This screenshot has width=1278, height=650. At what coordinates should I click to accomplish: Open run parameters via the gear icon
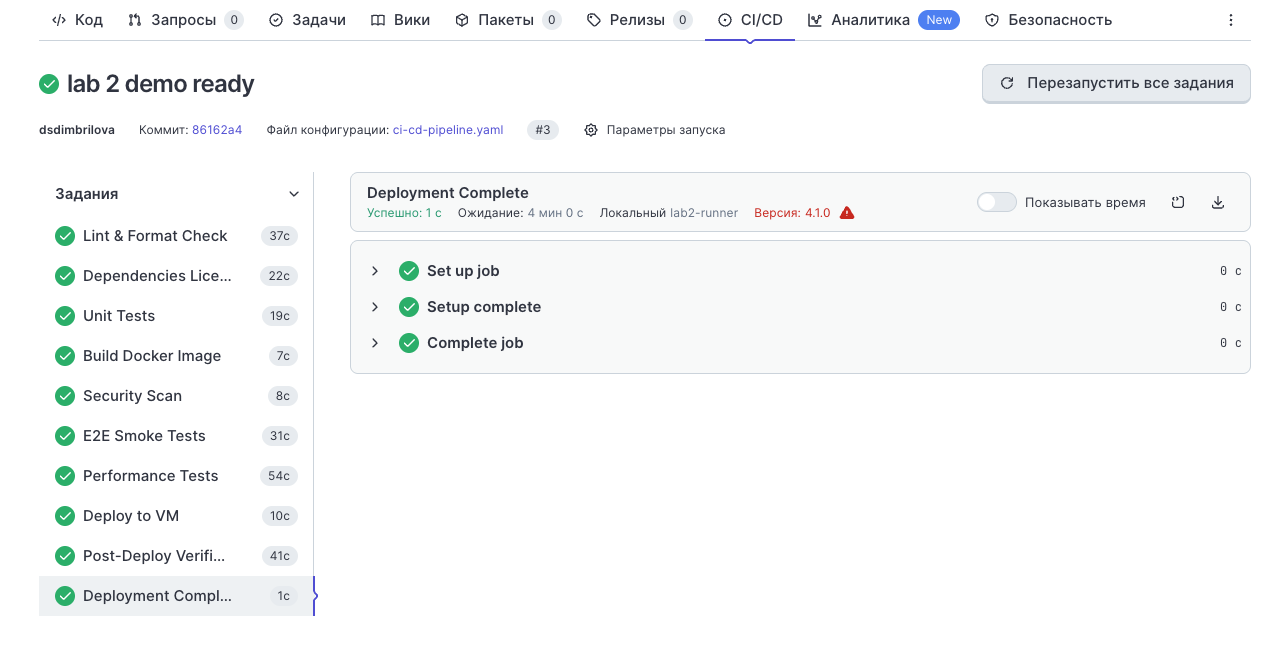(x=590, y=129)
